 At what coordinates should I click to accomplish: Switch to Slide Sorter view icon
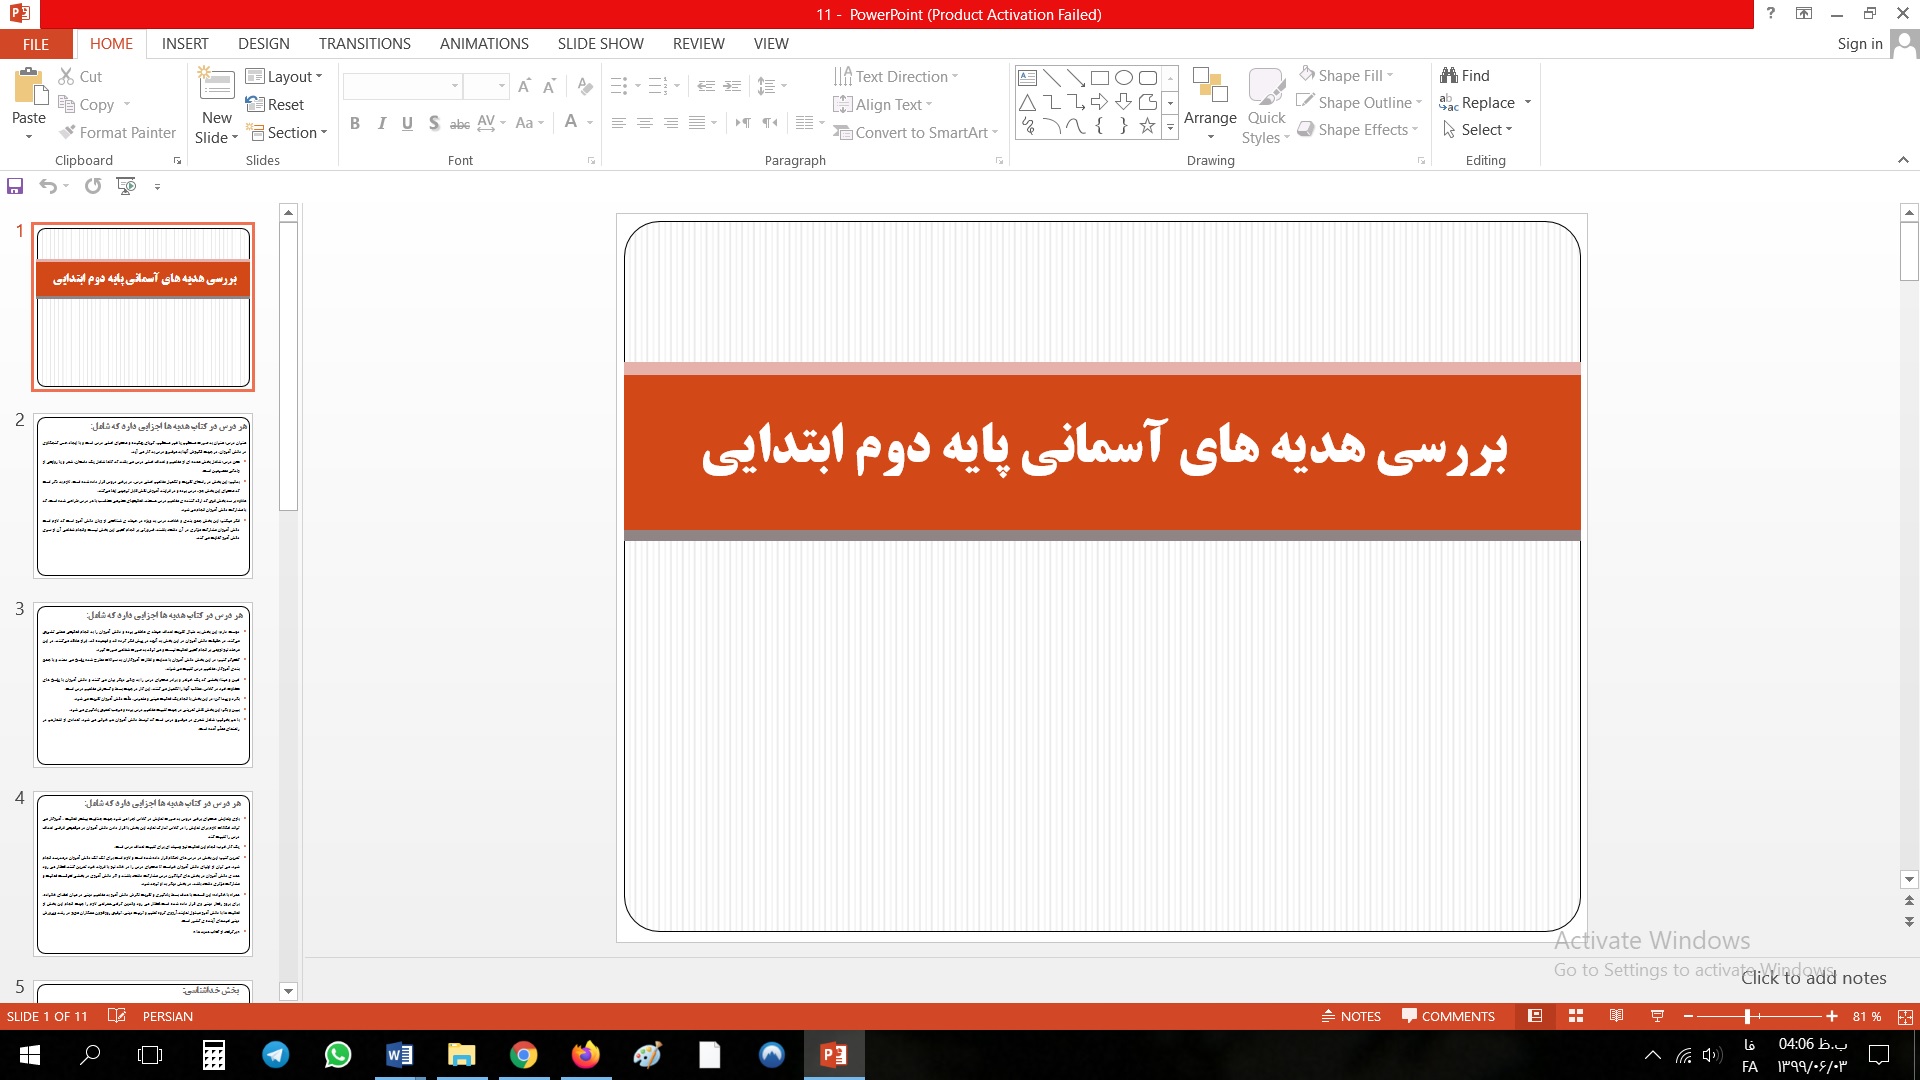point(1576,1016)
